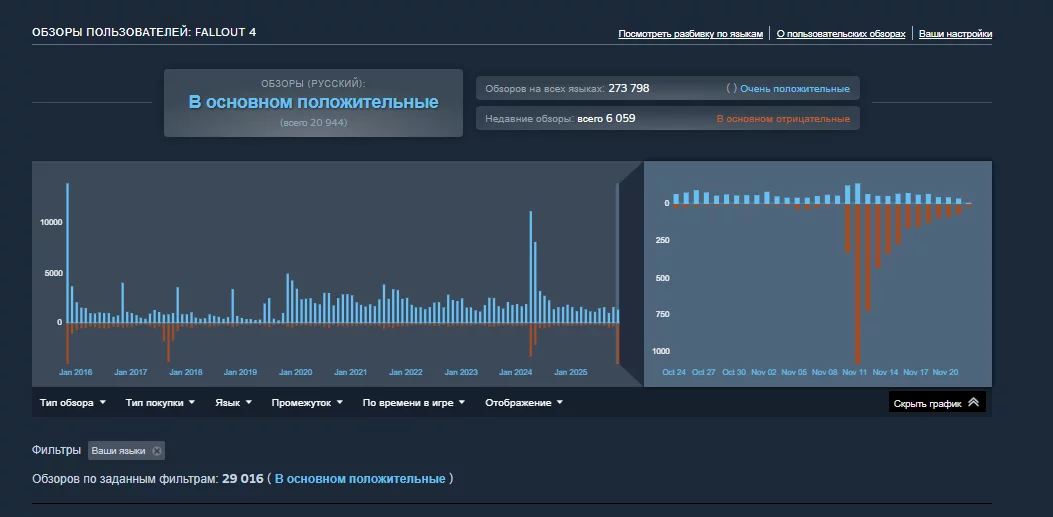Click 'Oct 24' label on recent chart
This screenshot has width=1053, height=517.
674,372
